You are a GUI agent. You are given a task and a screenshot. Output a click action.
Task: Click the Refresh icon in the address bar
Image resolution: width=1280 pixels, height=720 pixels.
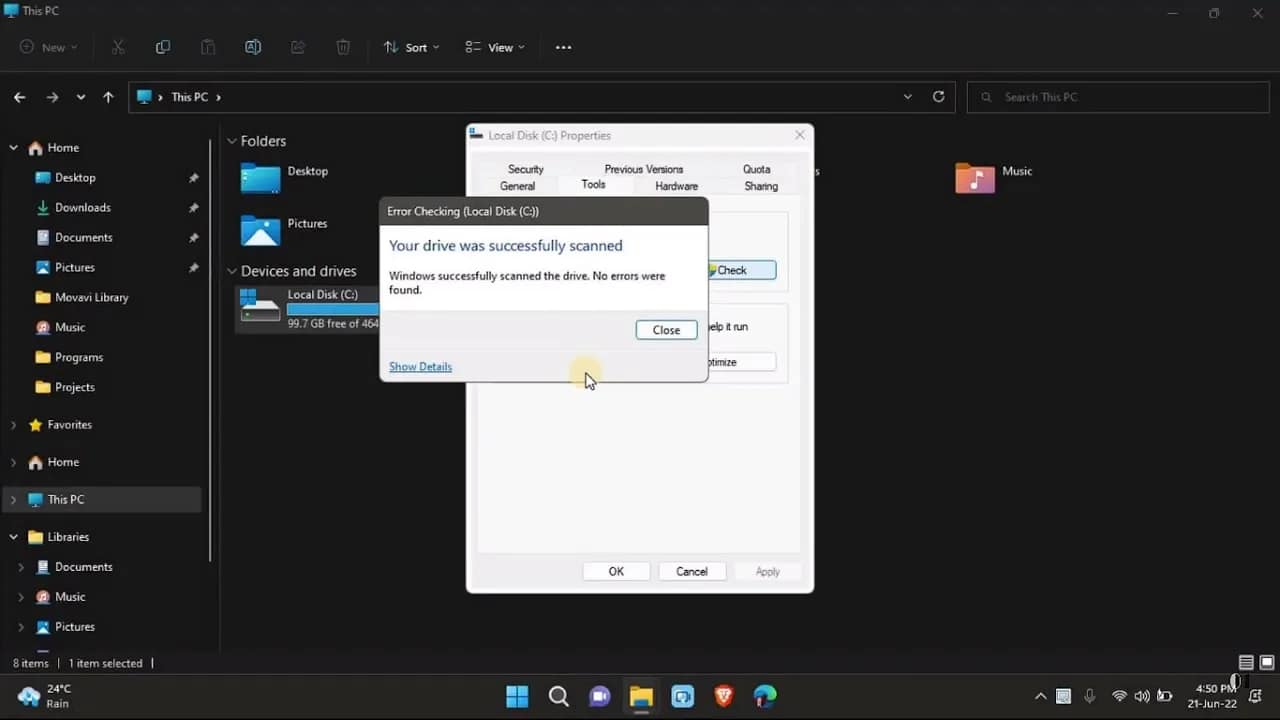pyautogui.click(x=938, y=96)
